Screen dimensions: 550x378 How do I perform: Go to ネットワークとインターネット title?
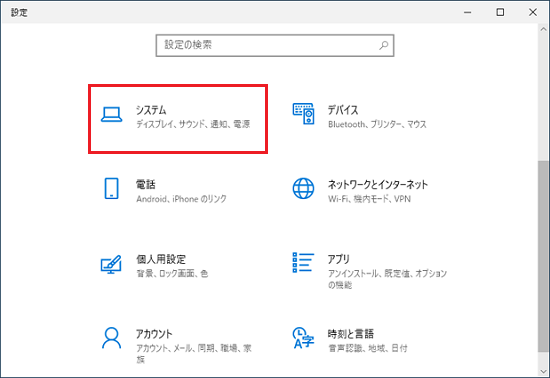[x=378, y=184]
